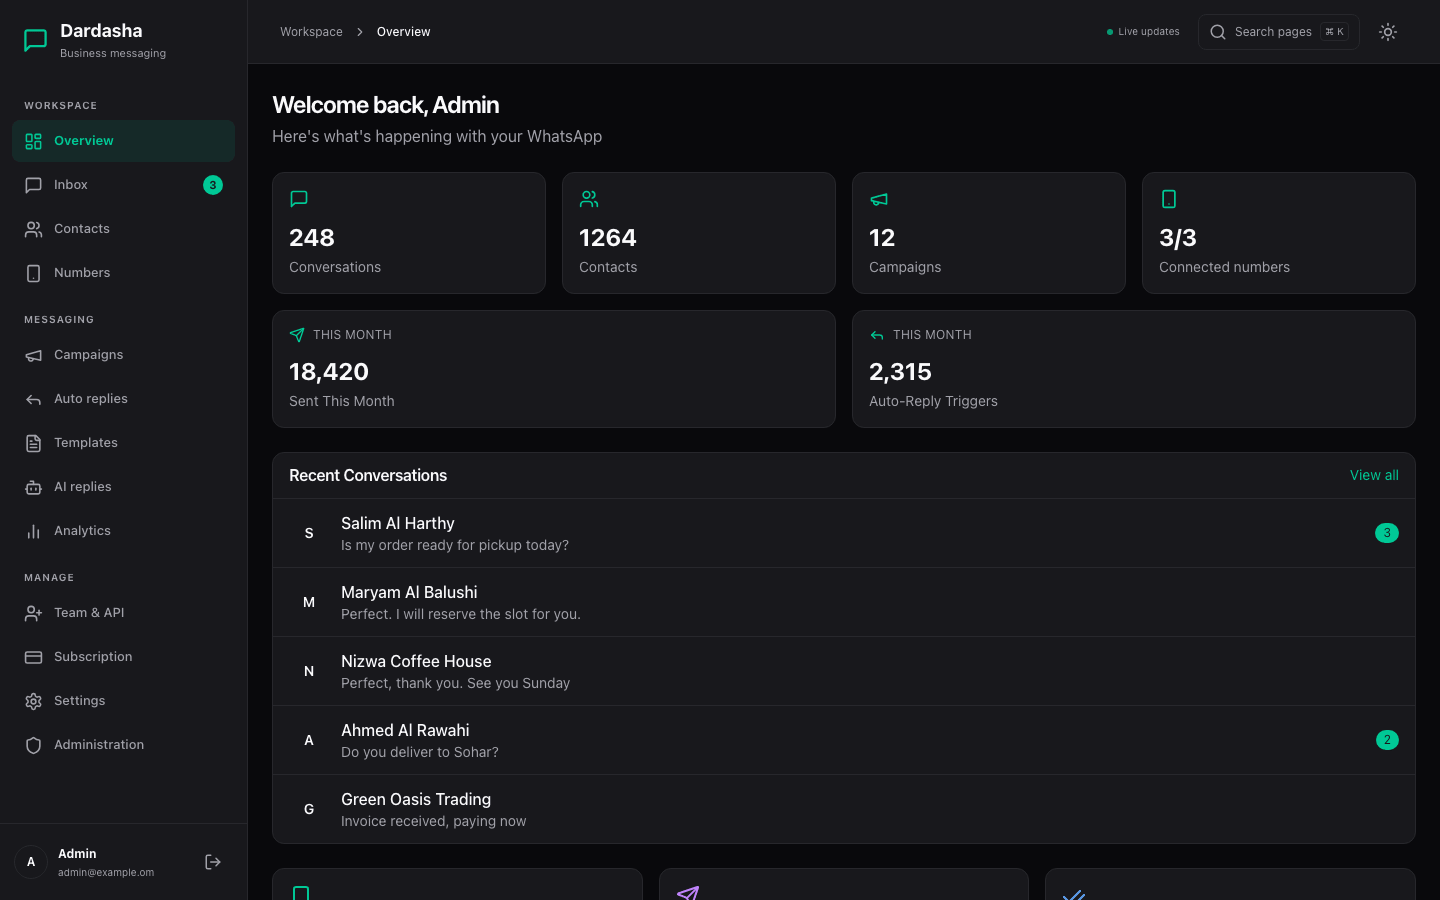Log out using the sign-out icon
Image resolution: width=1440 pixels, height=900 pixels.
point(213,862)
